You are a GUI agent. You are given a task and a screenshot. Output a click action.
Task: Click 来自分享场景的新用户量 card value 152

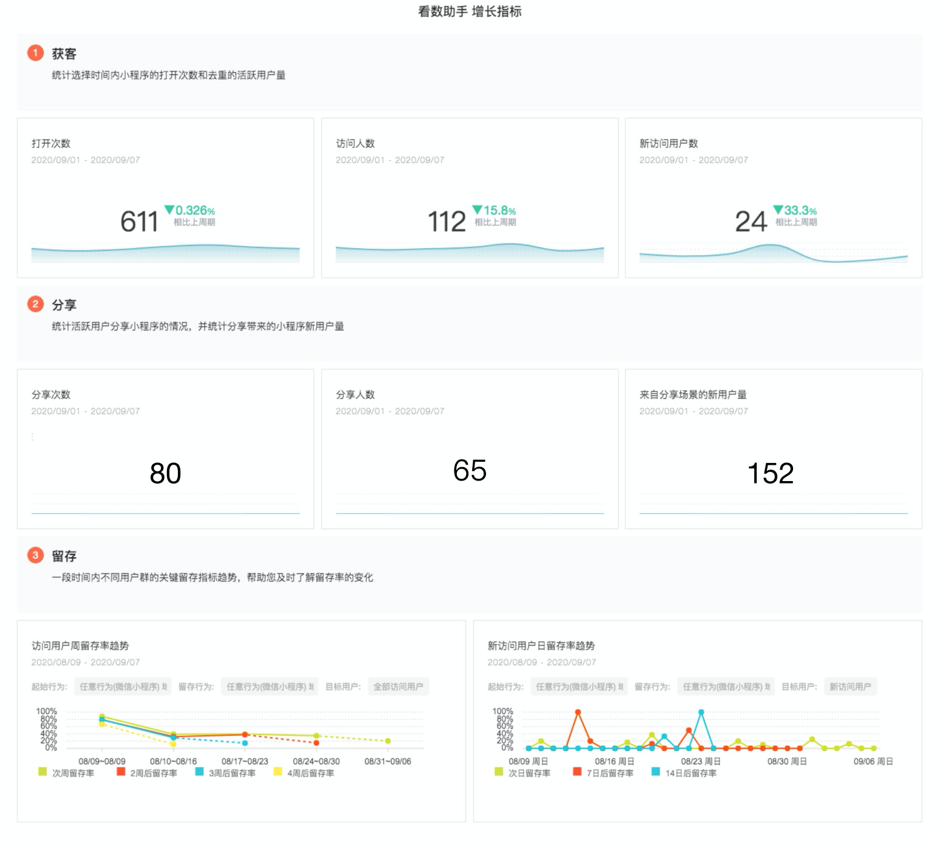(x=770, y=473)
